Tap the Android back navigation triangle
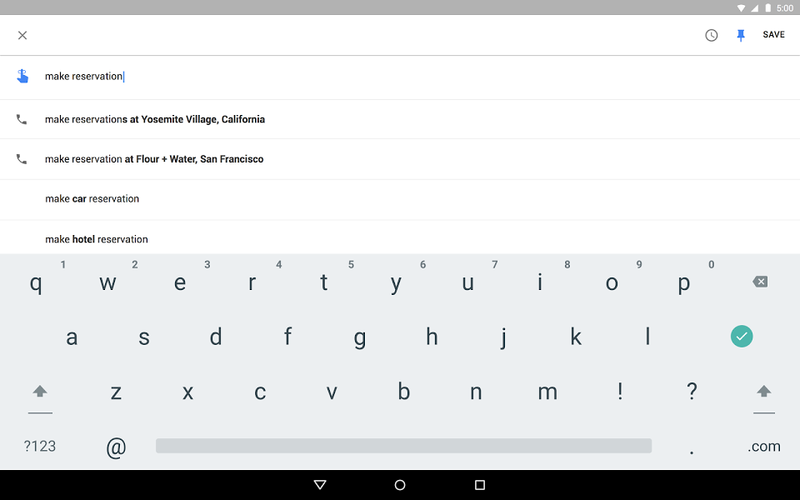800x500 pixels. coord(320,485)
